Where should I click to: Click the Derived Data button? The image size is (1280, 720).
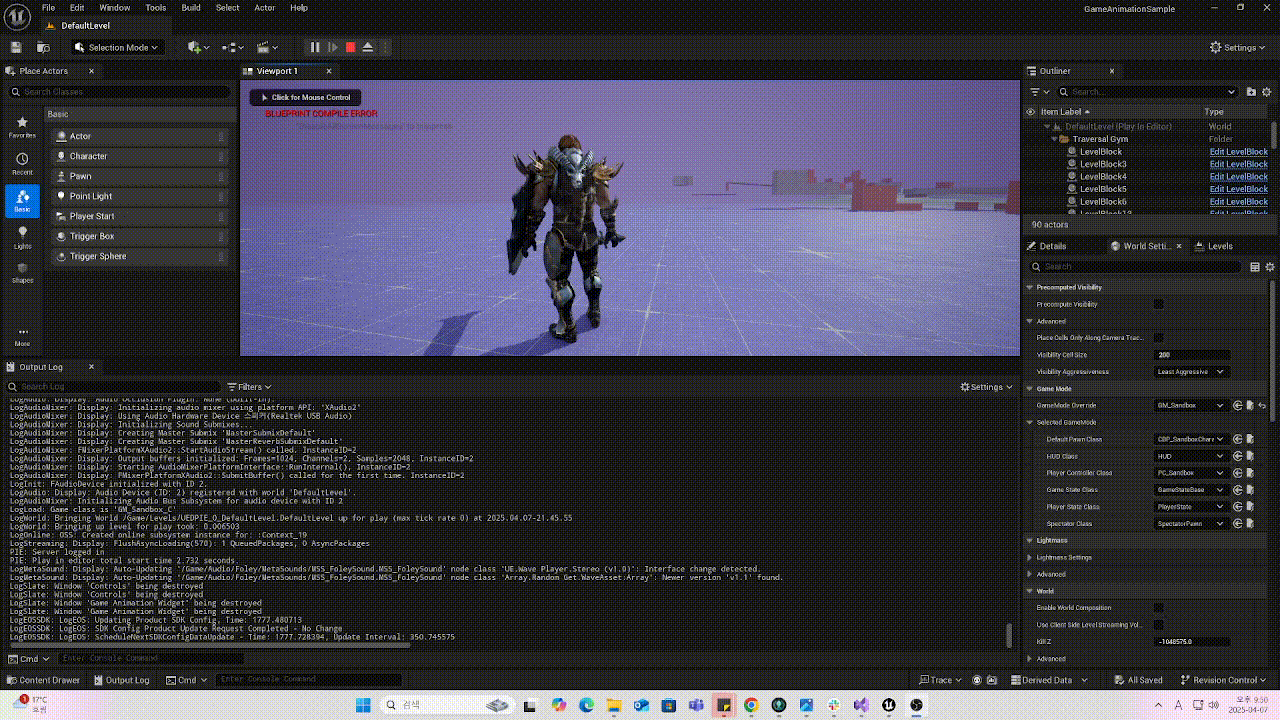pyautogui.click(x=1048, y=680)
